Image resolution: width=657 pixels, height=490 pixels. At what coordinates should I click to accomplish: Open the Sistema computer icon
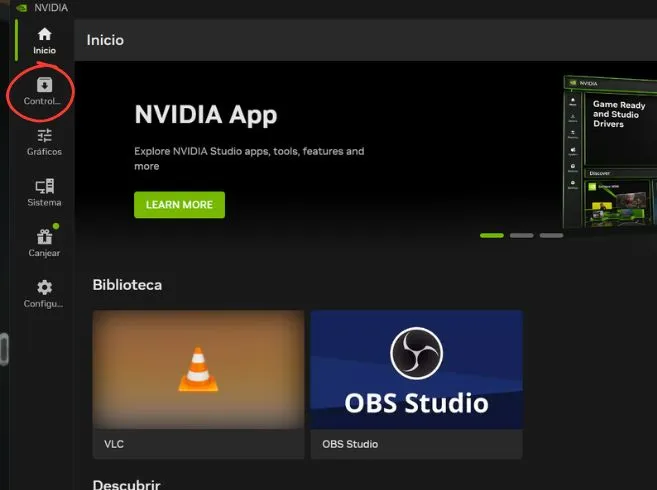tap(44, 186)
